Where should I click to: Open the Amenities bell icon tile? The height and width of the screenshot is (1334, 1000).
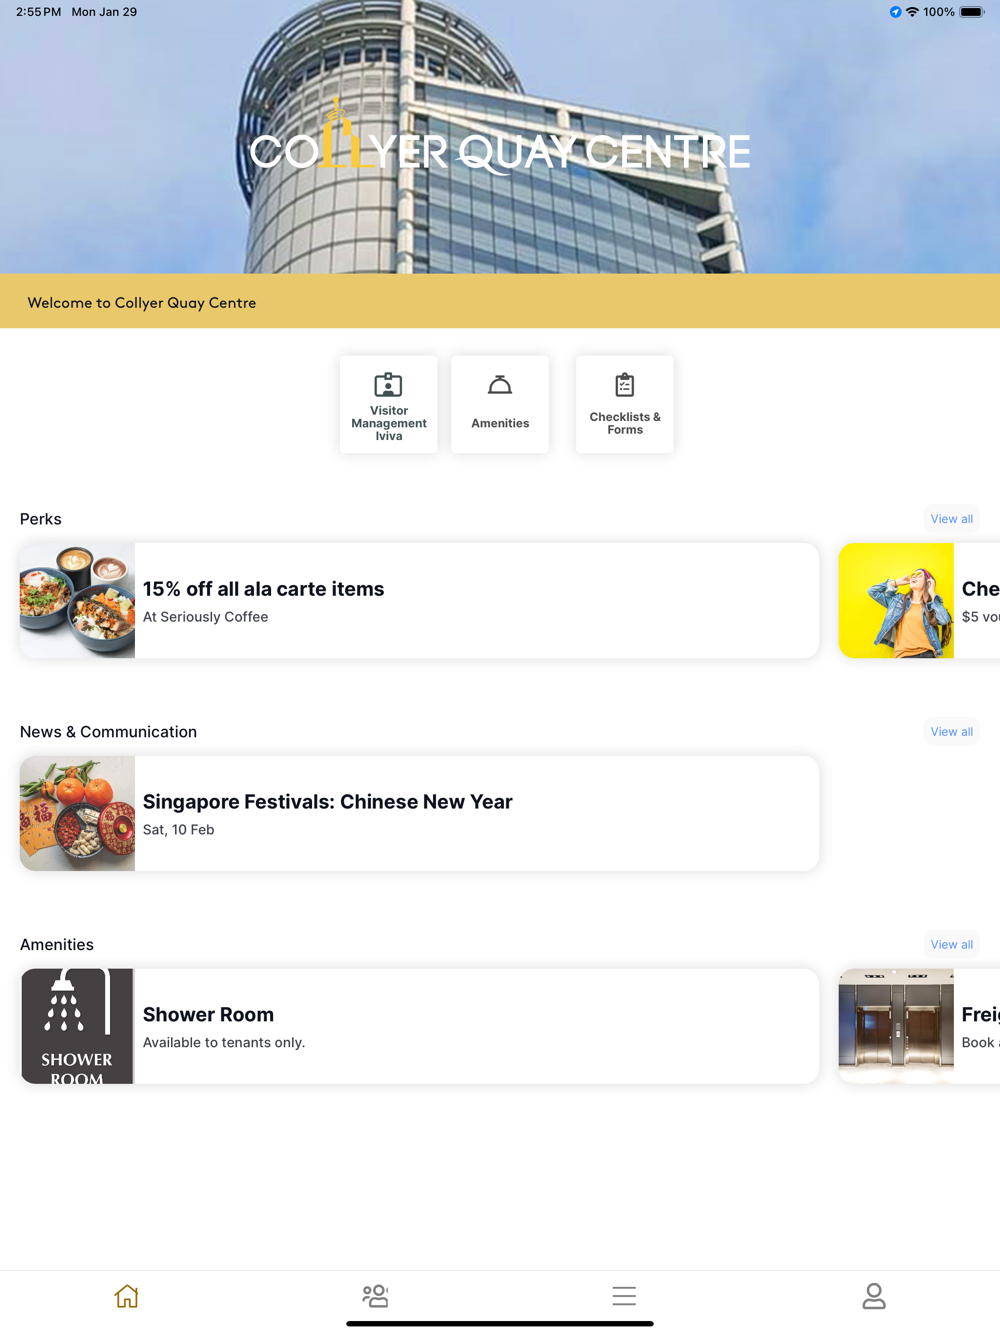500,404
